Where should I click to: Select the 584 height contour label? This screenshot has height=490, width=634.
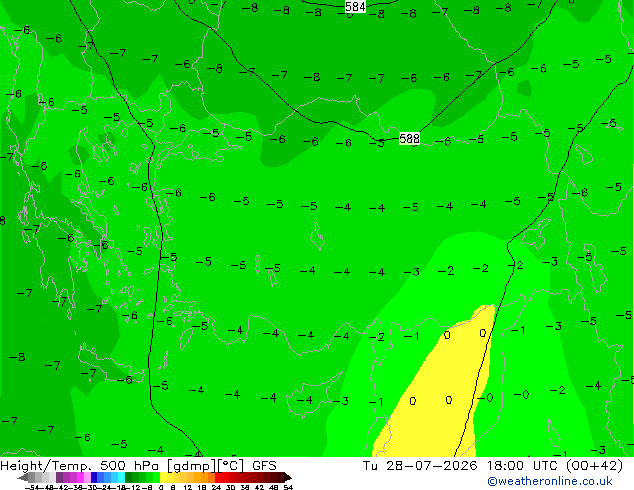click(355, 6)
